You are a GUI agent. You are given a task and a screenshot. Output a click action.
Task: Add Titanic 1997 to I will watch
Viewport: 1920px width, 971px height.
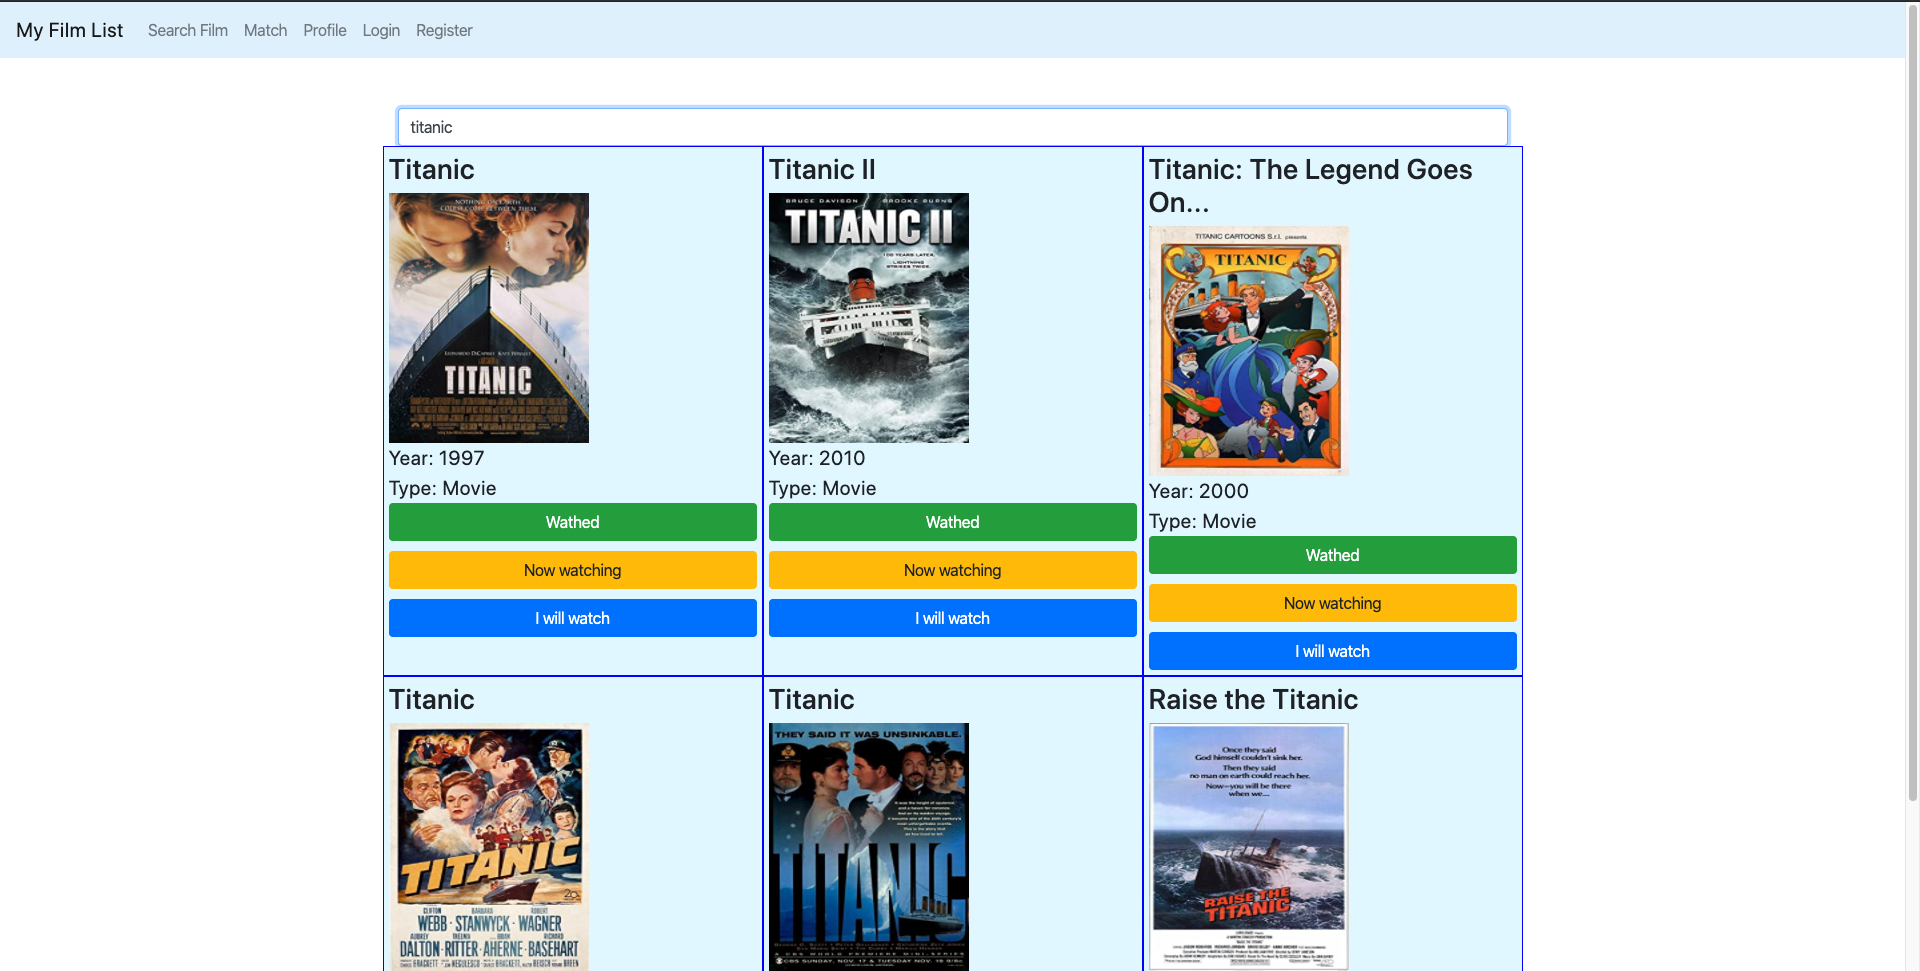click(x=572, y=618)
